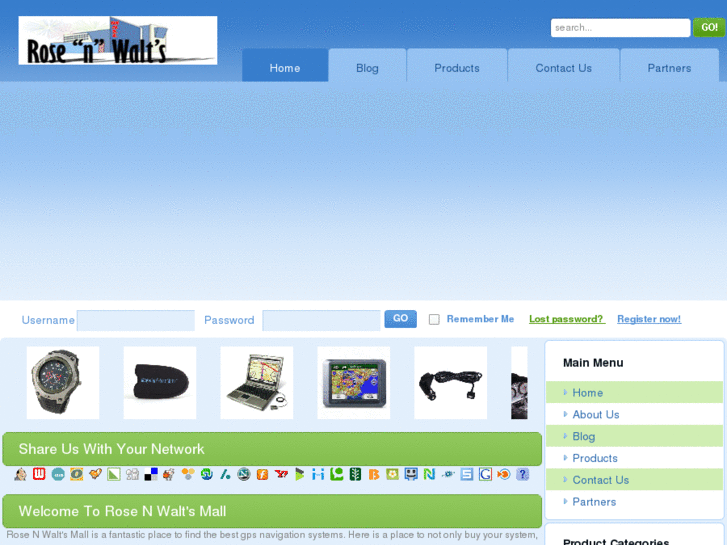This screenshot has width=727, height=545.
Task: Click the green play arrow share icon
Action: 300,474
